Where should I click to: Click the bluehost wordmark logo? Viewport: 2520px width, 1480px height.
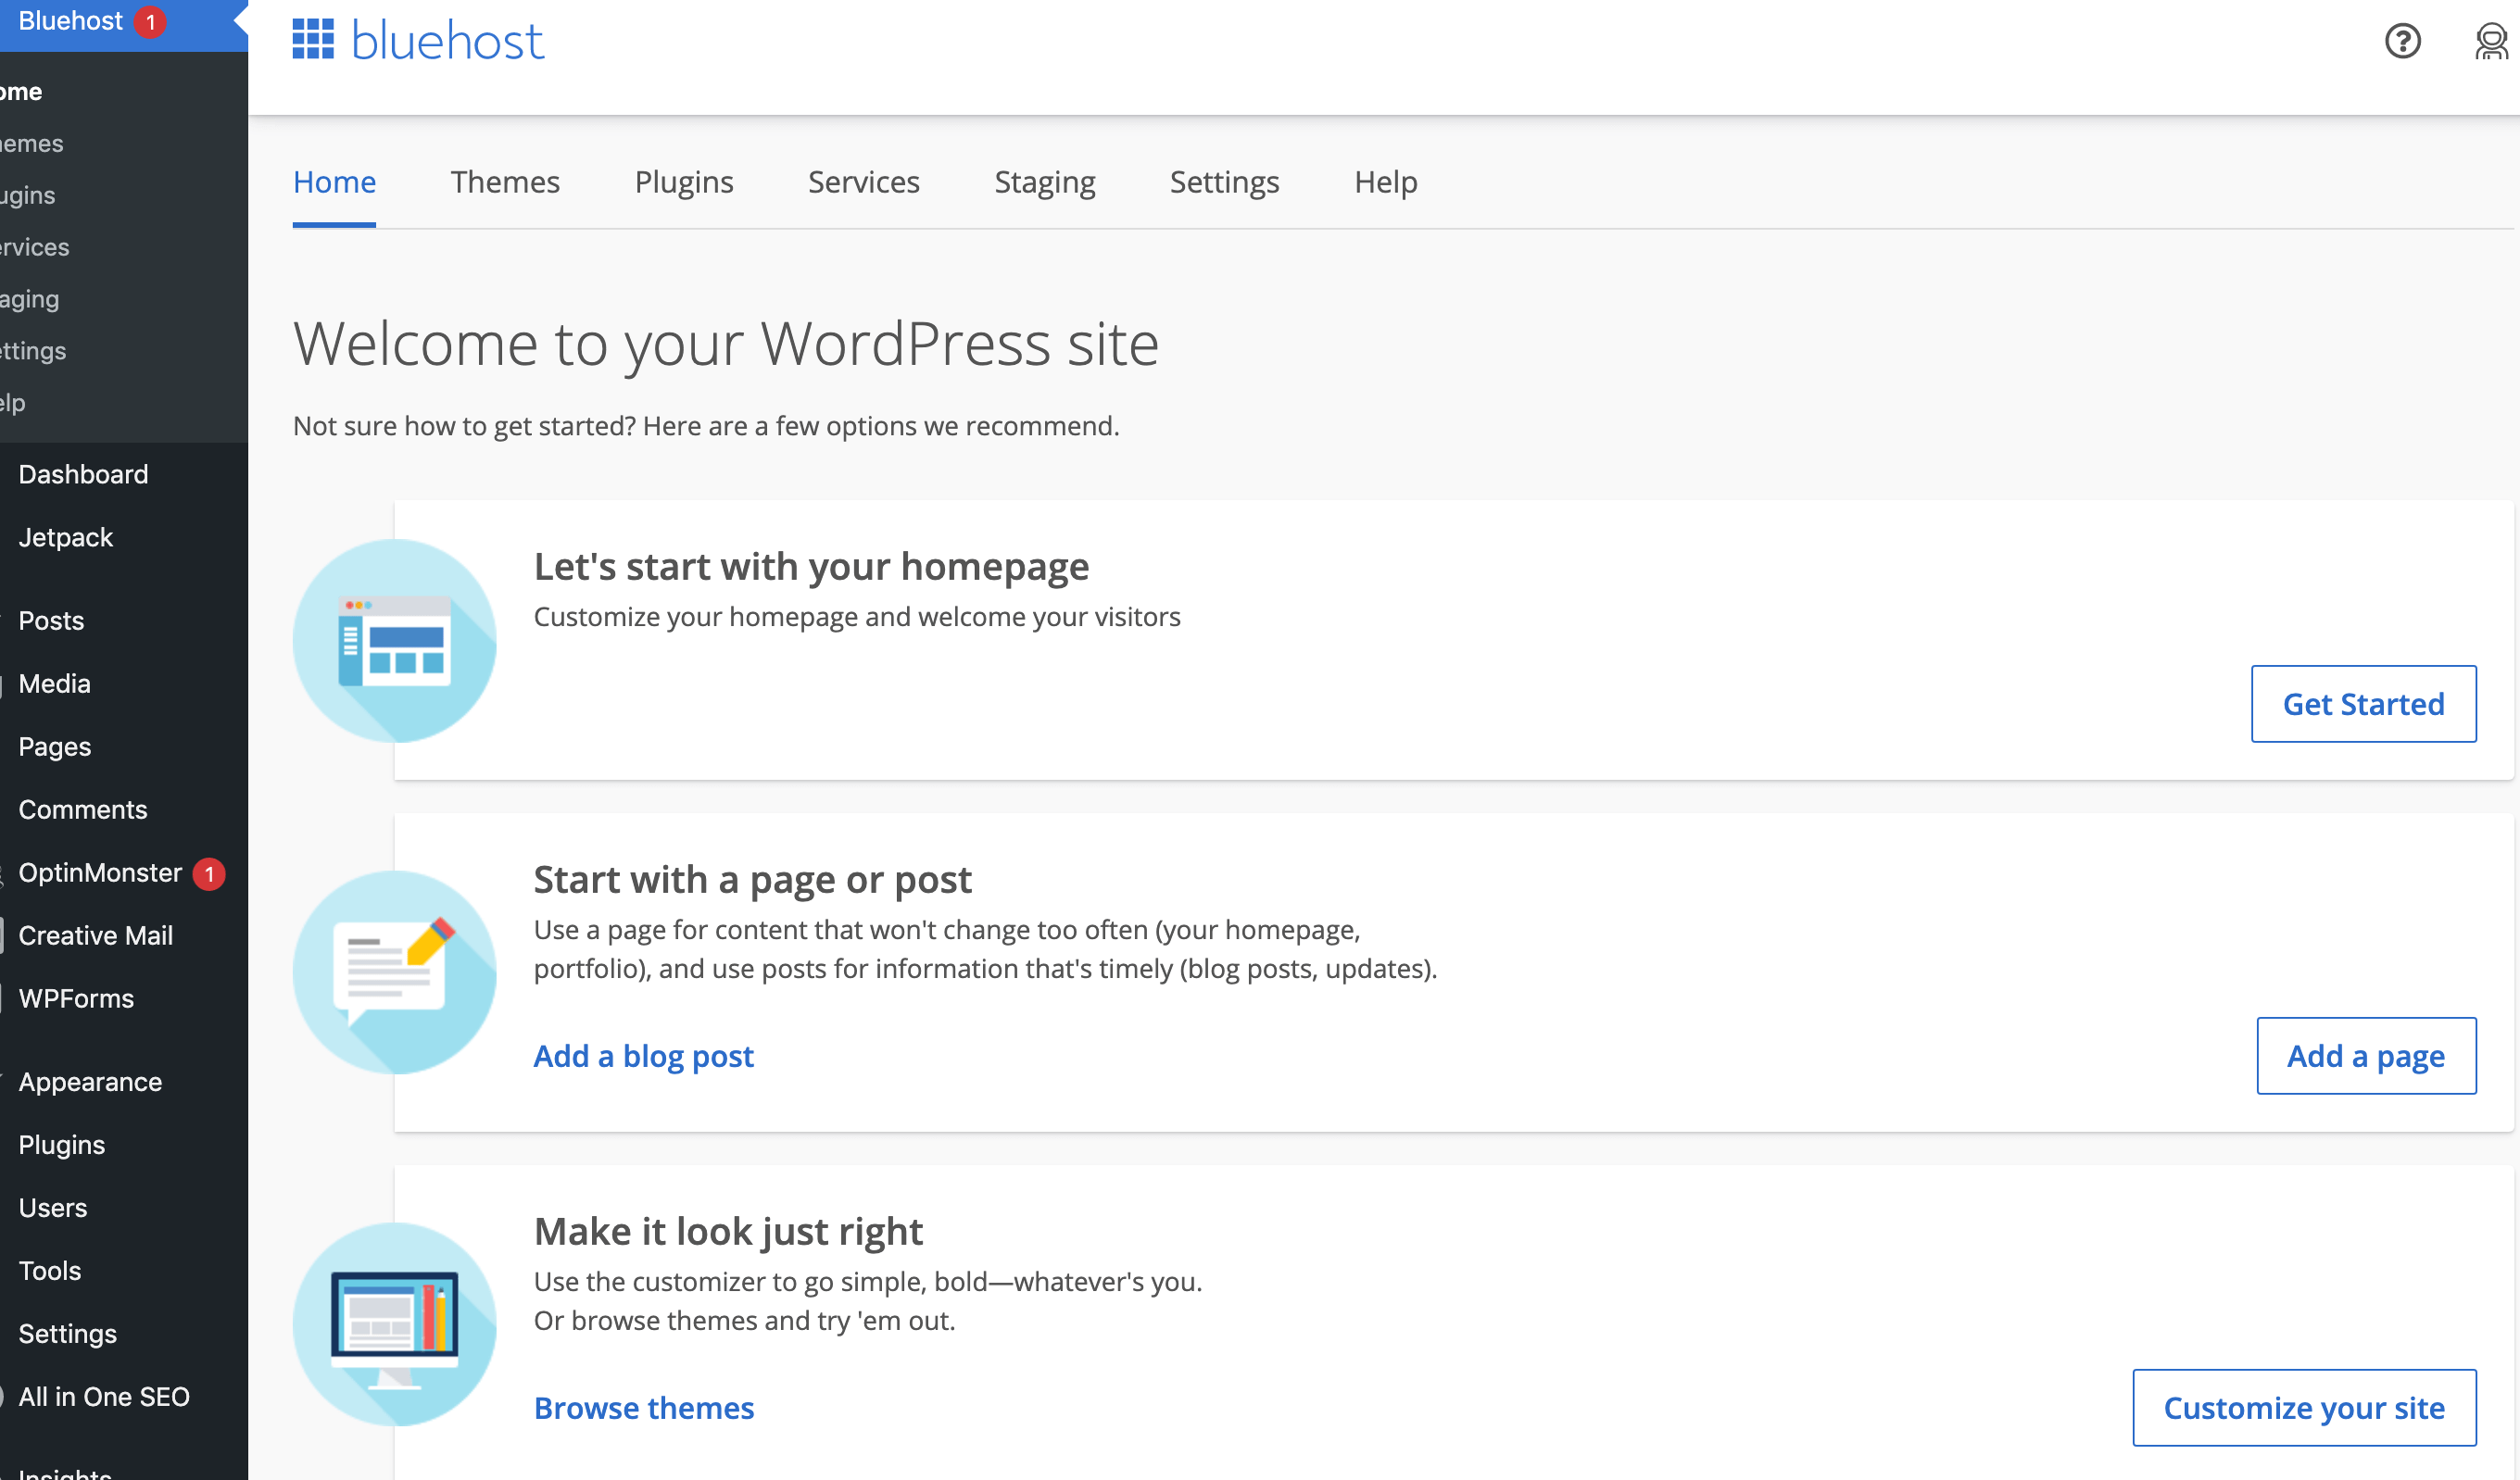pyautogui.click(x=448, y=41)
